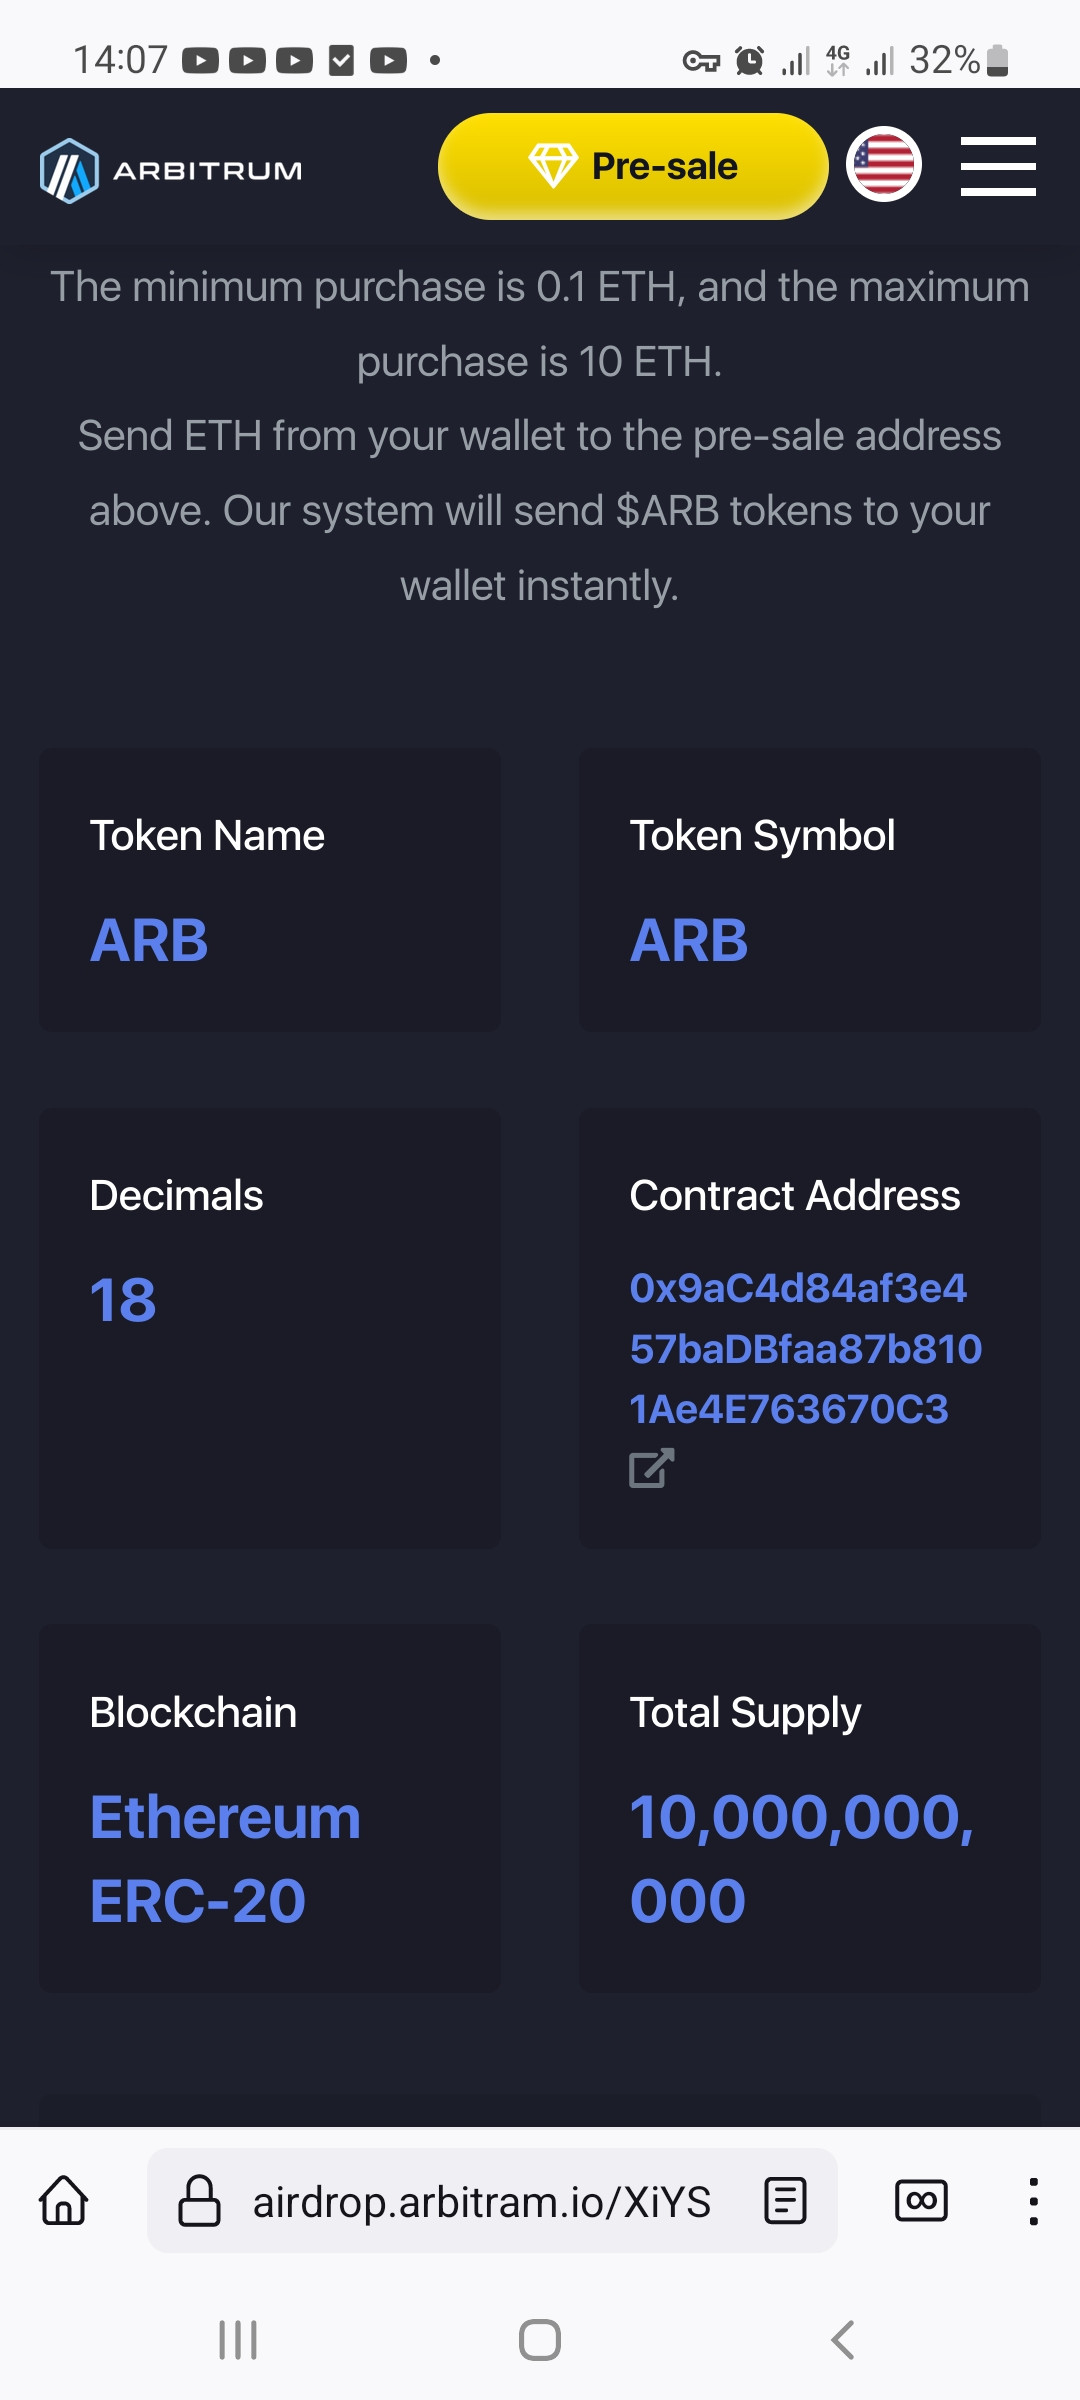1080x2400 pixels.
Task: Tap the Blockchain Ethereum ERC-20 card
Action: (270, 1808)
